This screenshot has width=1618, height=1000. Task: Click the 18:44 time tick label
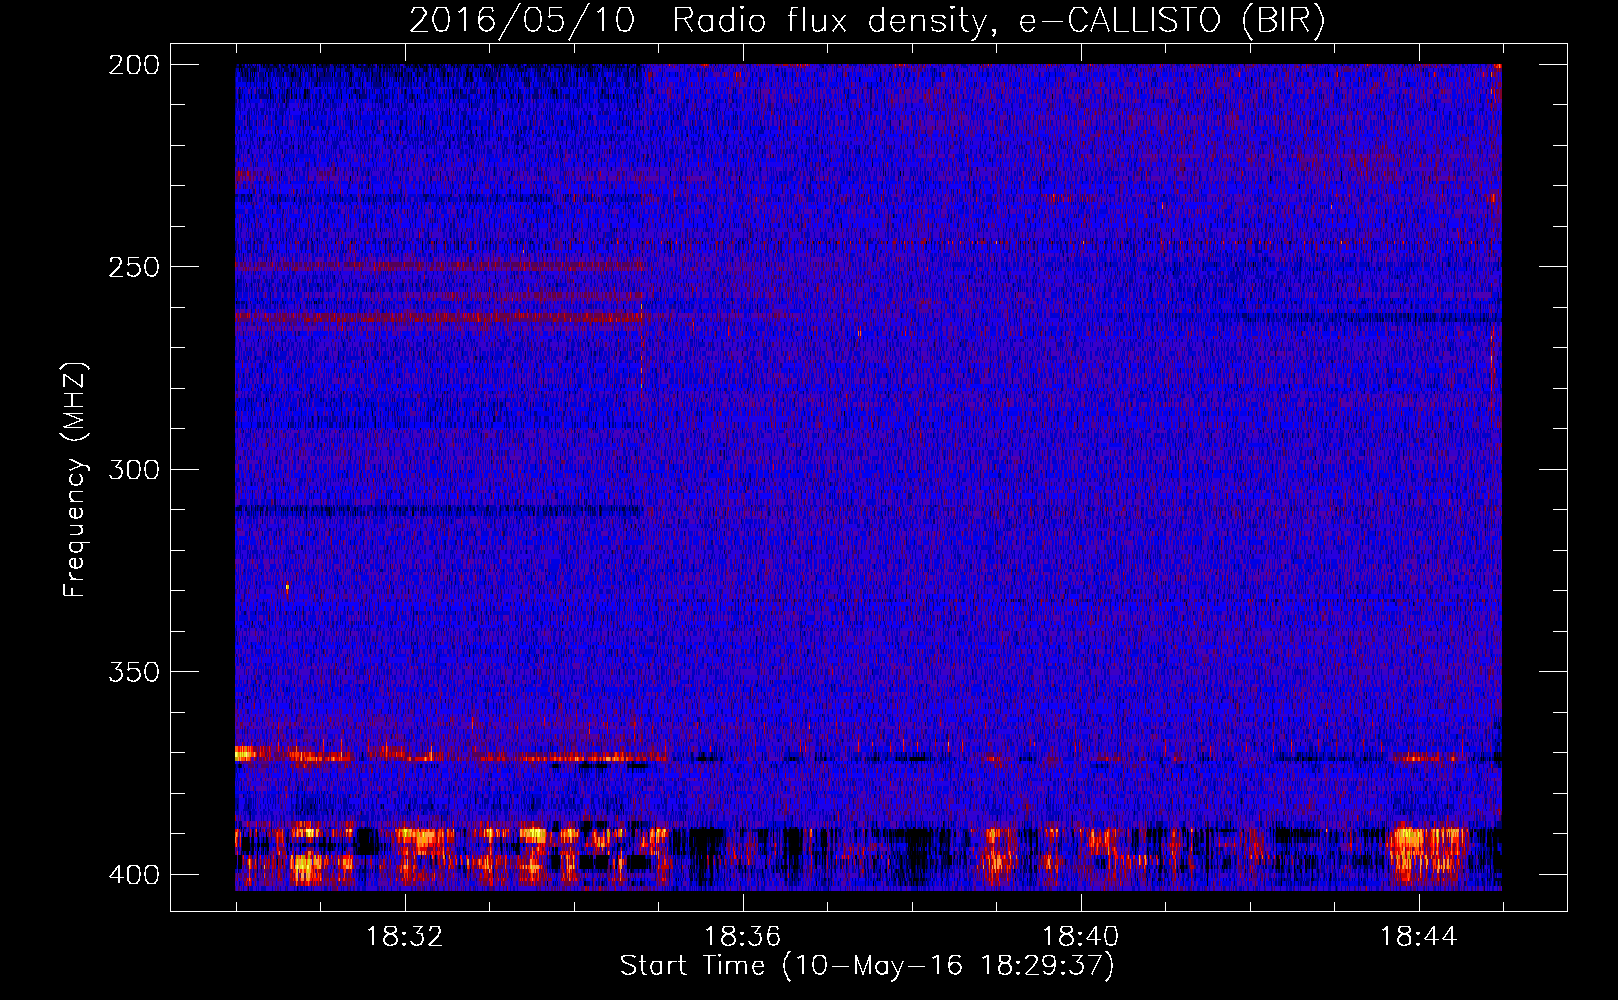coord(1419,937)
